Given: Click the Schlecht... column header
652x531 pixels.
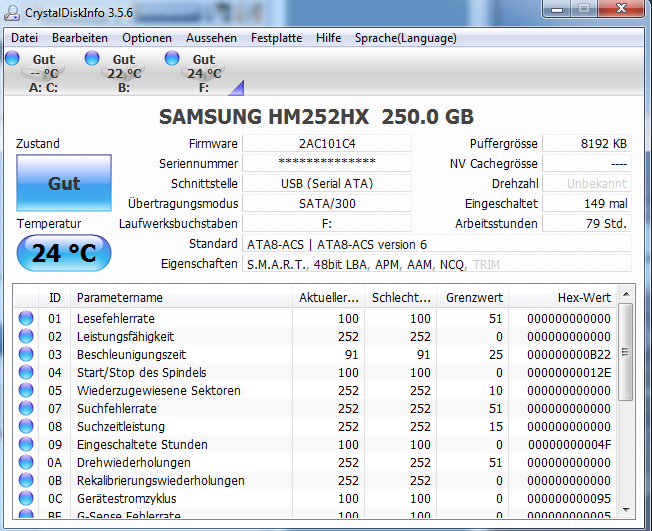Looking at the screenshot, I should point(401,297).
